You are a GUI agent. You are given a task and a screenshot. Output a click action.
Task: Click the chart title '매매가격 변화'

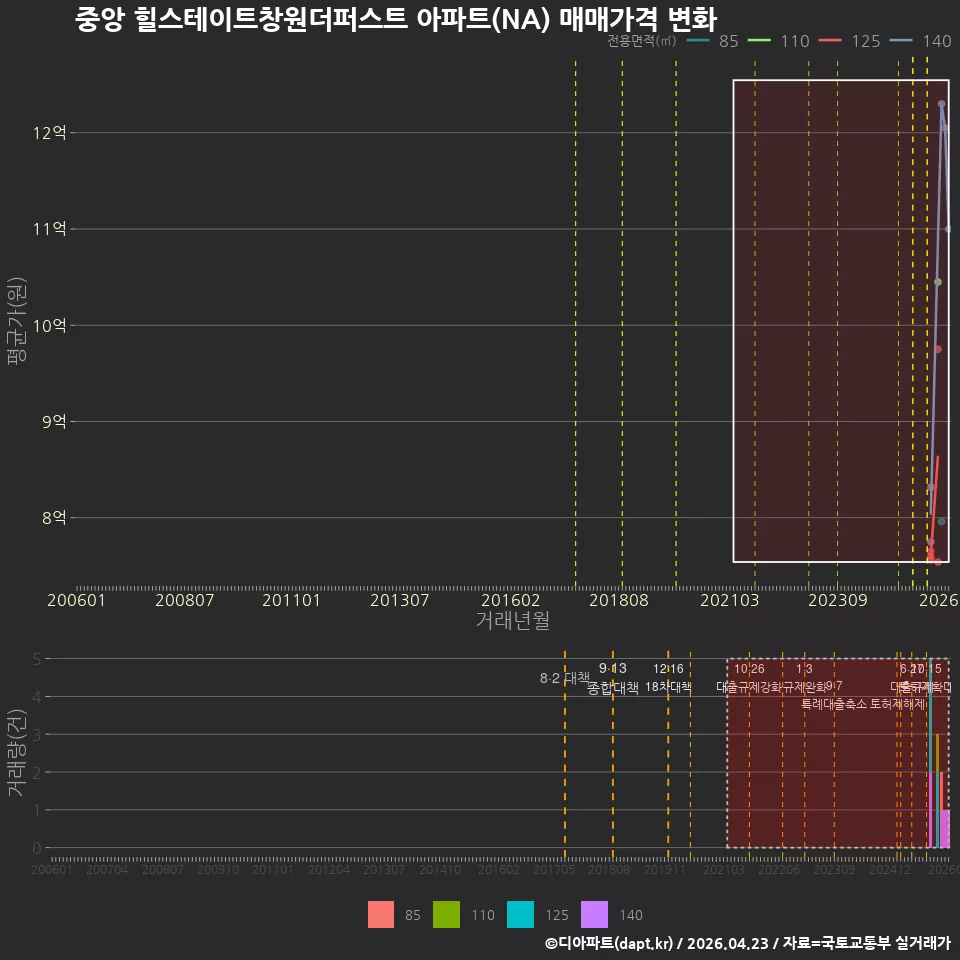pos(637,19)
